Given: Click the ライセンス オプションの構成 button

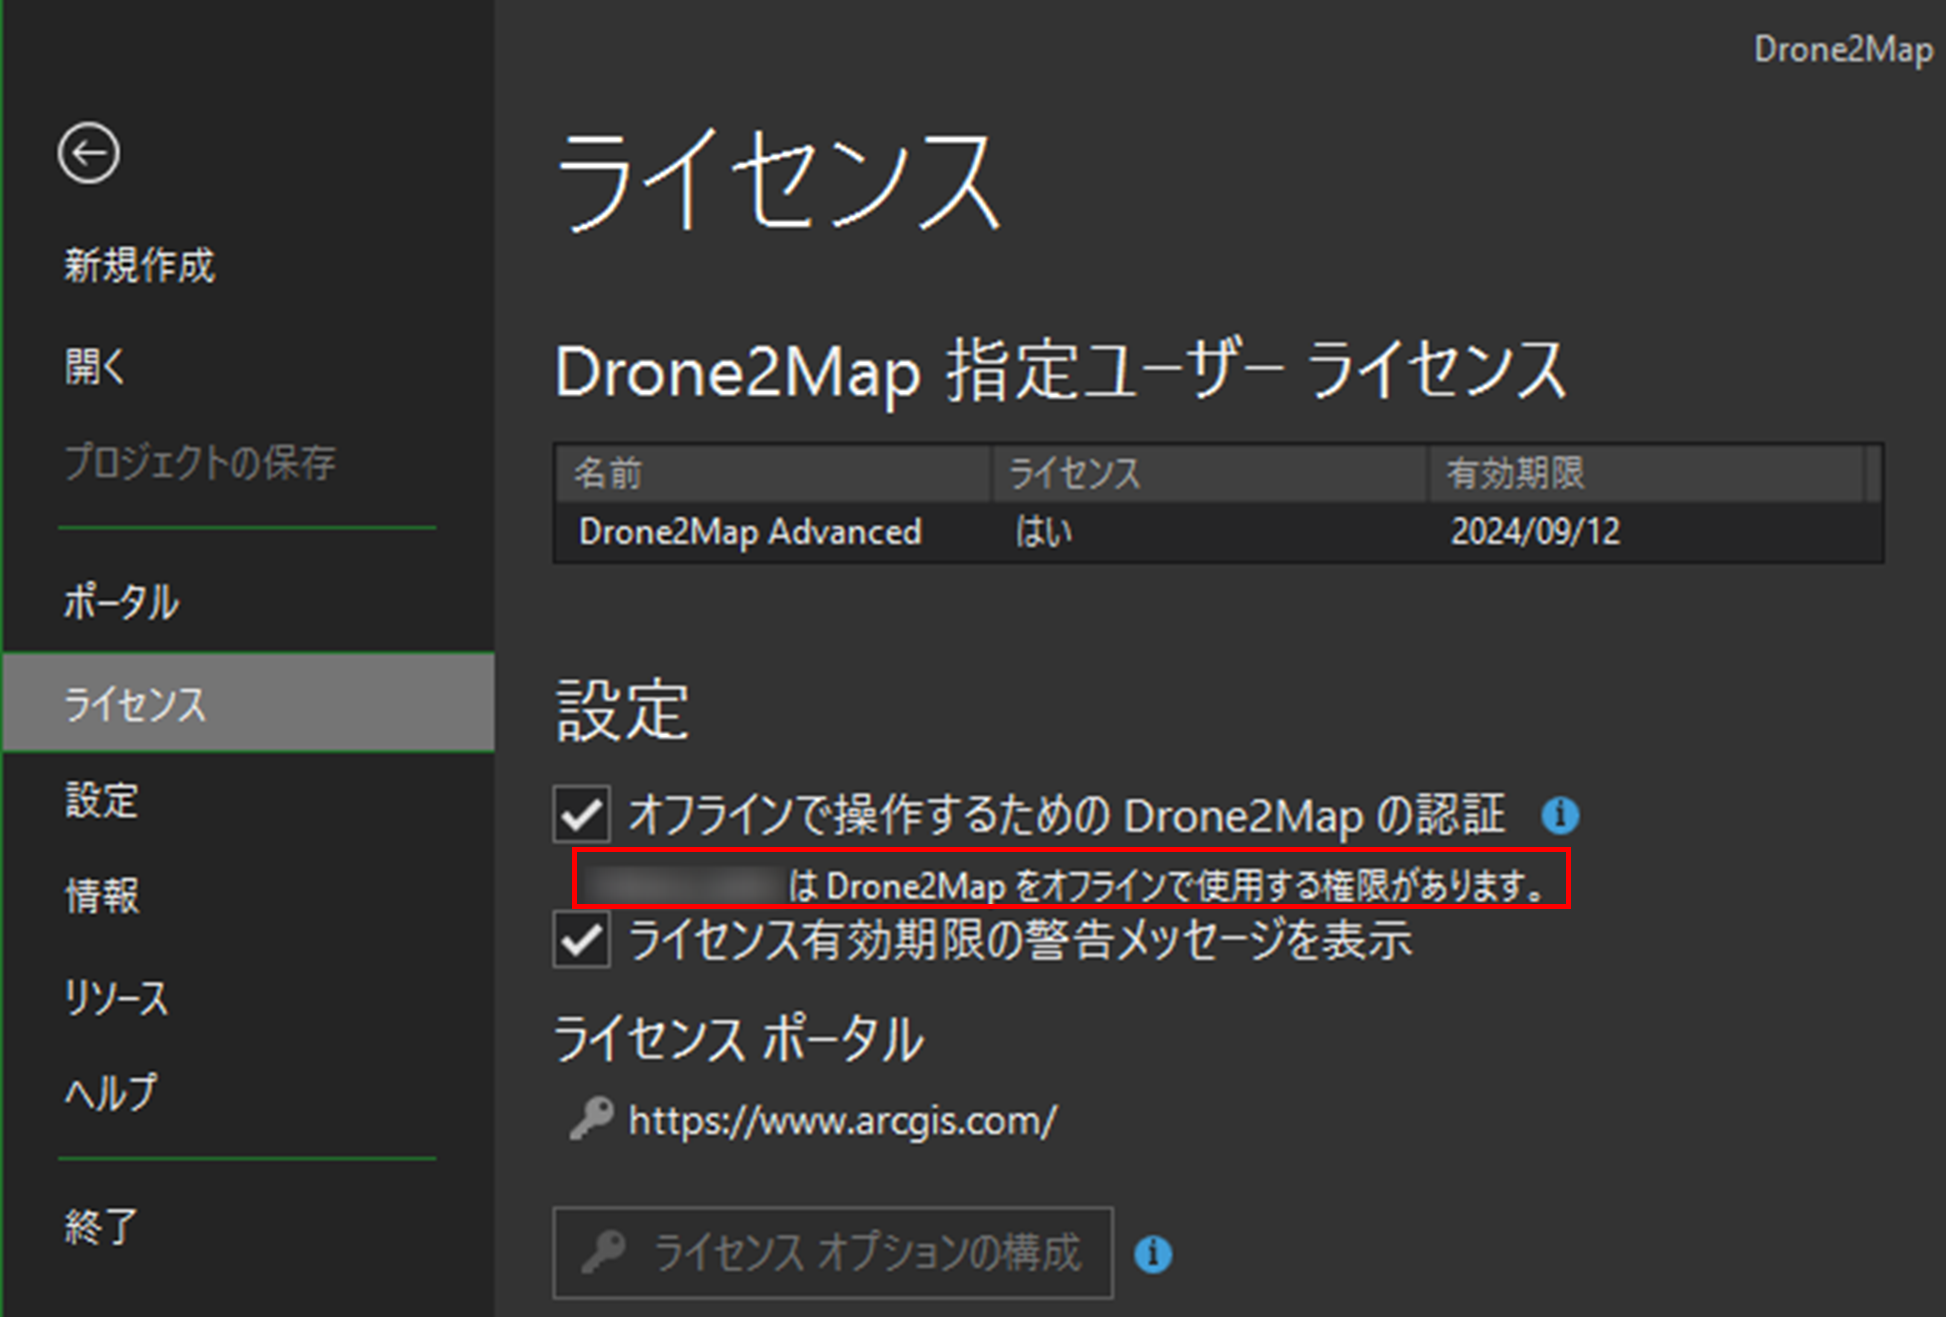Looking at the screenshot, I should (833, 1253).
